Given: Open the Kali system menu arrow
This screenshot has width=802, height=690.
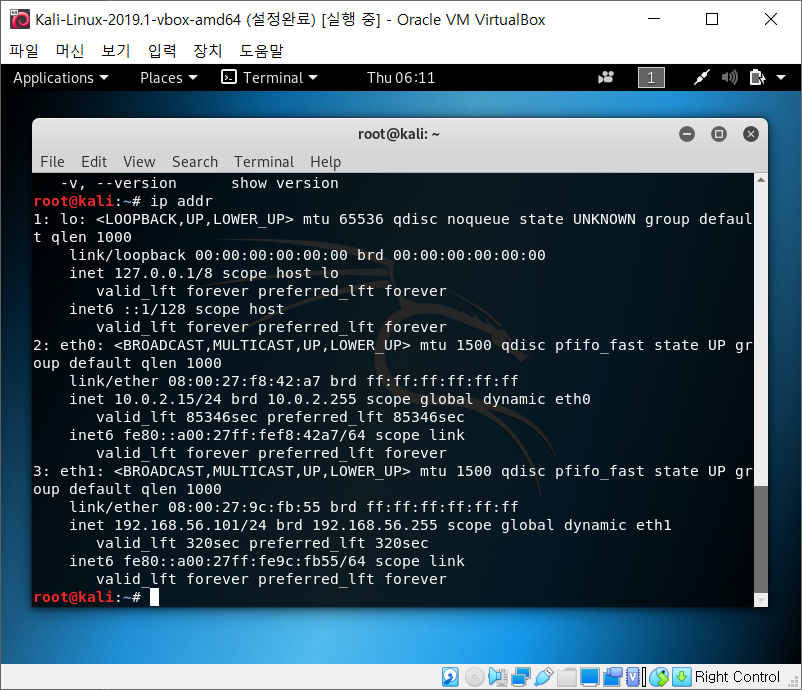Looking at the screenshot, I should (x=781, y=78).
